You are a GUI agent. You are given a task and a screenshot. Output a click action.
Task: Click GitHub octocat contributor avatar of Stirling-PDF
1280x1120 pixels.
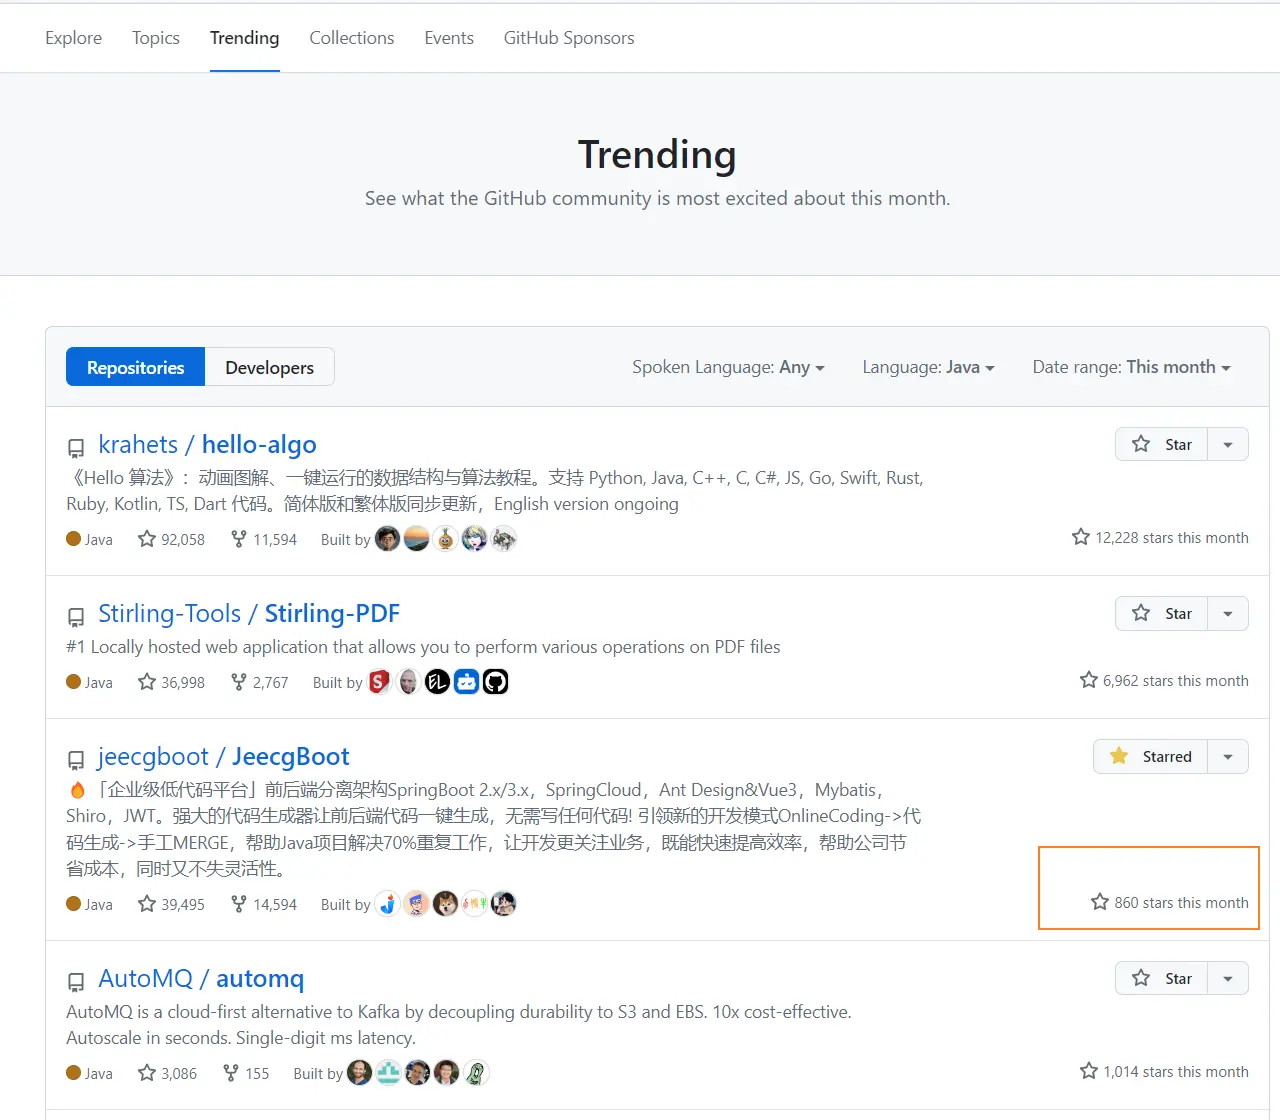[x=496, y=682]
